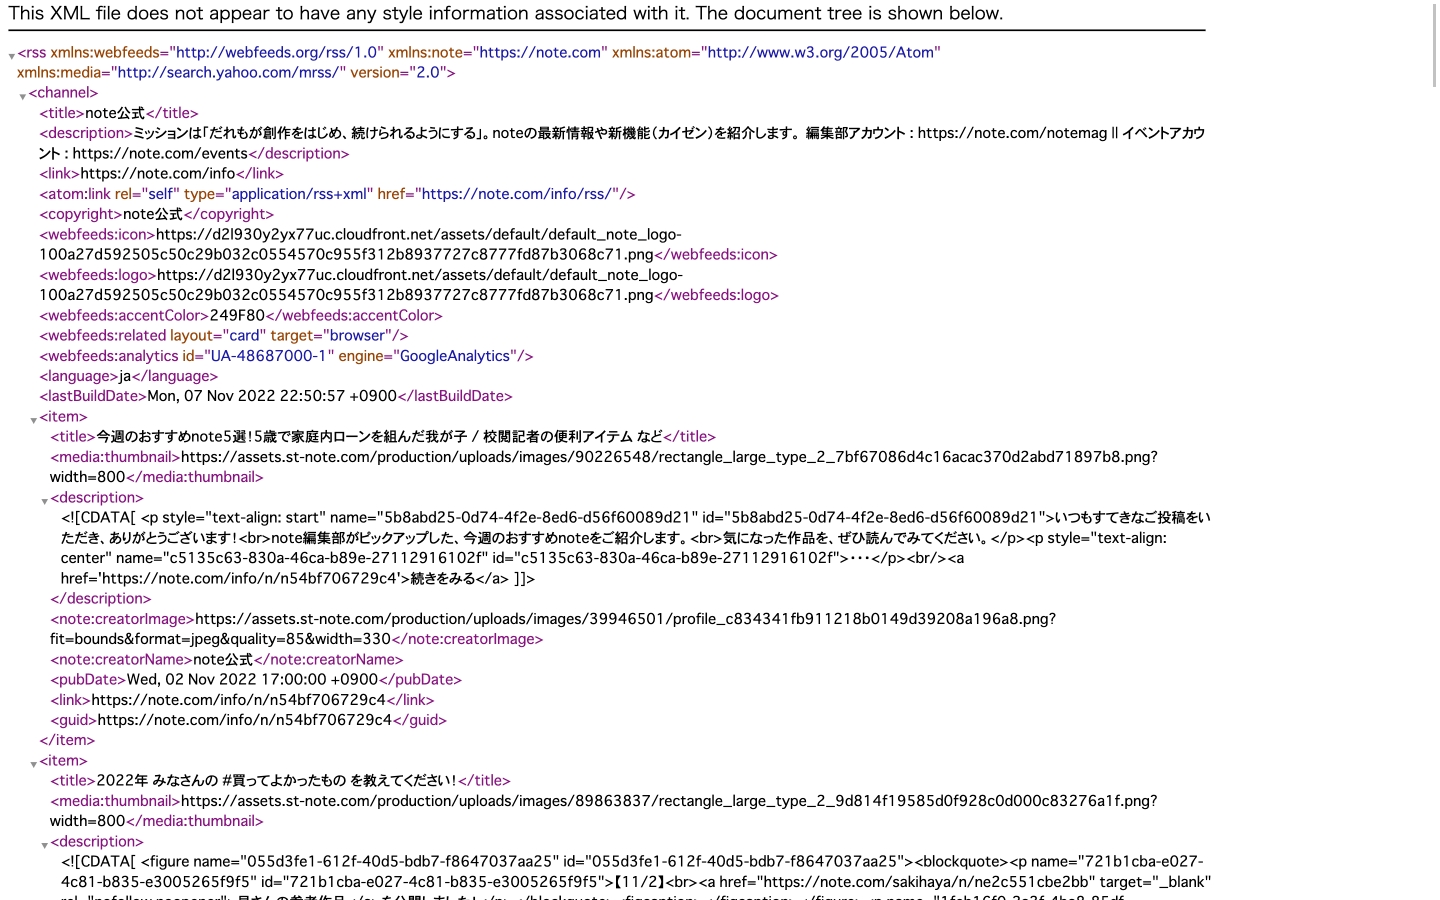
Task: Select the accentColor value 249F80
Action: [236, 315]
